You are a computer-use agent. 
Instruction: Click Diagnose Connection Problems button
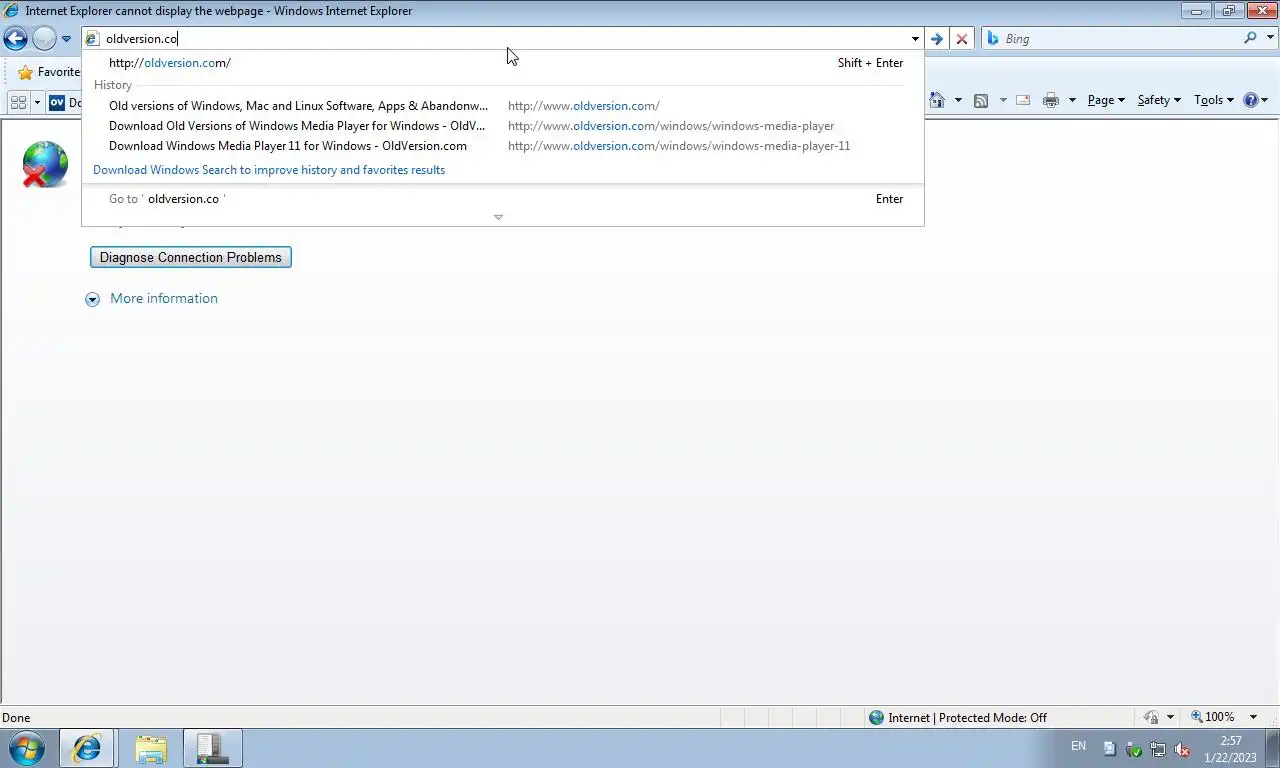(x=191, y=257)
